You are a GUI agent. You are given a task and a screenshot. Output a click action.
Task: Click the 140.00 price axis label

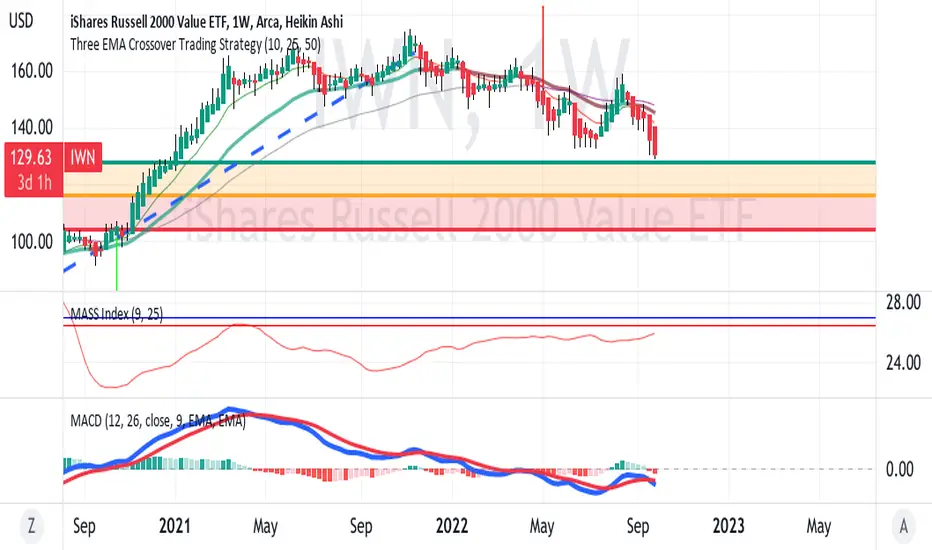click(32, 127)
